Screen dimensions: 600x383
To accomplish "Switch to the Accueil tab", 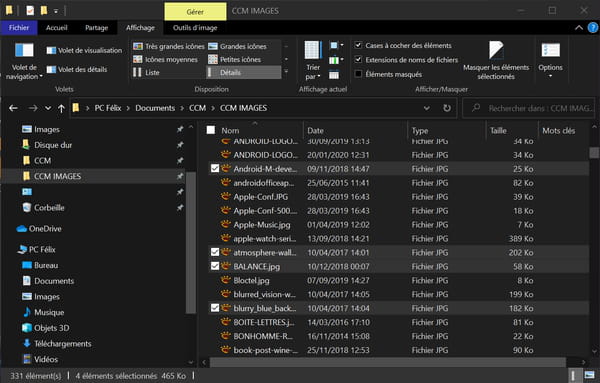I will [x=57, y=28].
